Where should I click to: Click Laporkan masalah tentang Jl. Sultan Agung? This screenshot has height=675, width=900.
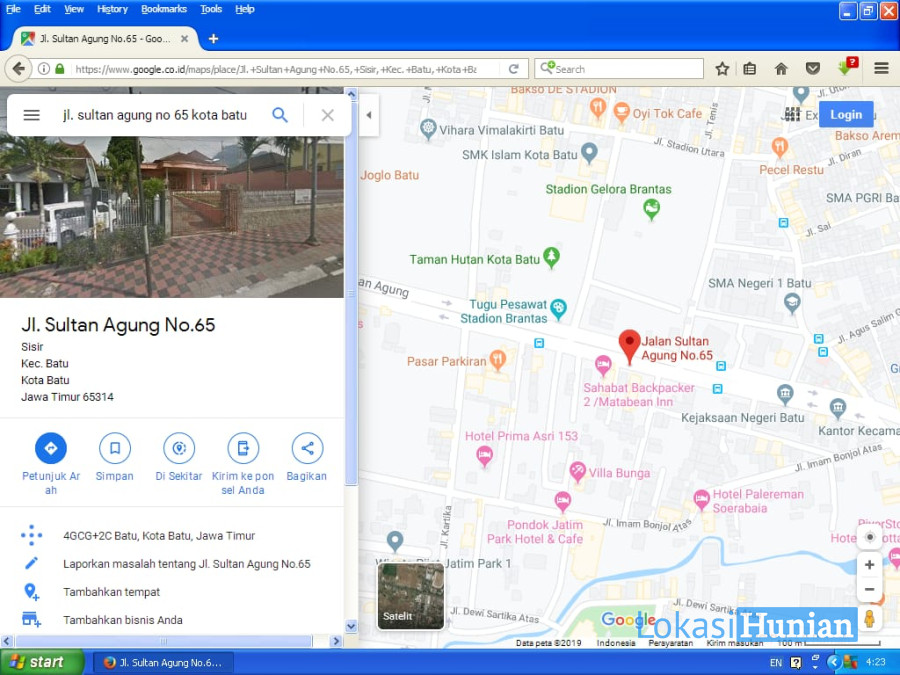187,564
